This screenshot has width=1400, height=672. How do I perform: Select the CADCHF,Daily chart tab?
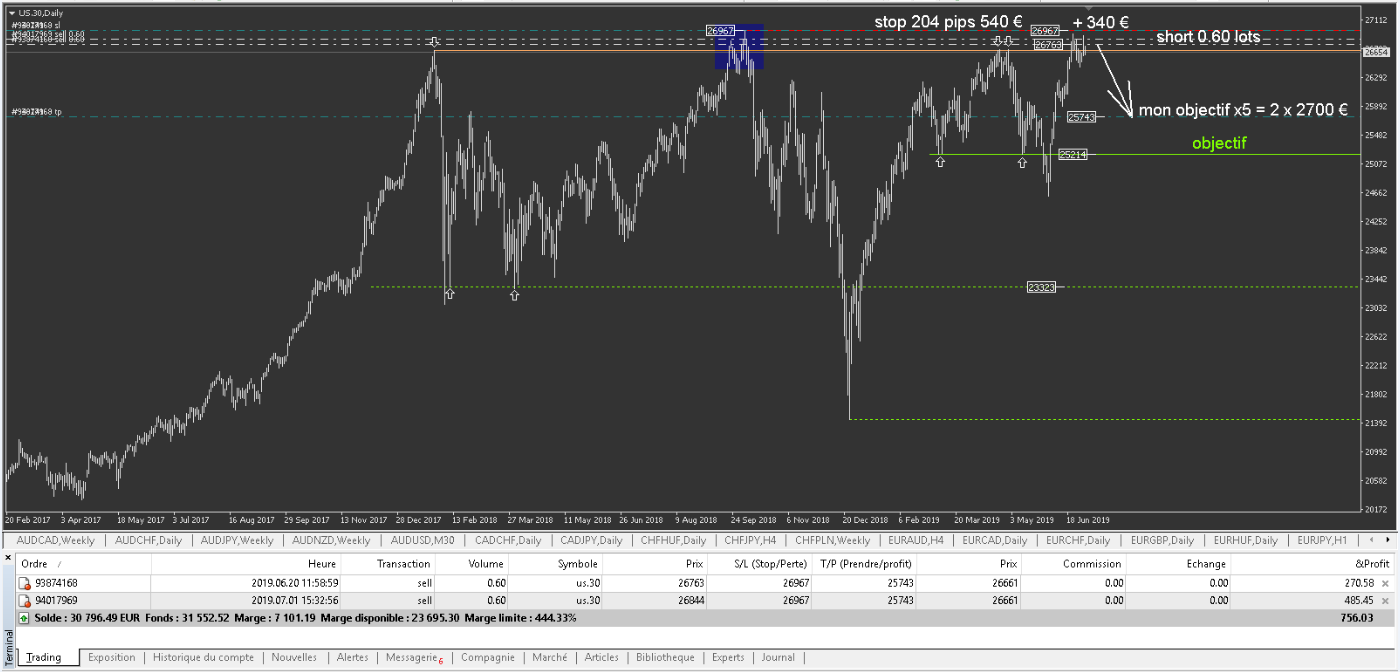(506, 541)
